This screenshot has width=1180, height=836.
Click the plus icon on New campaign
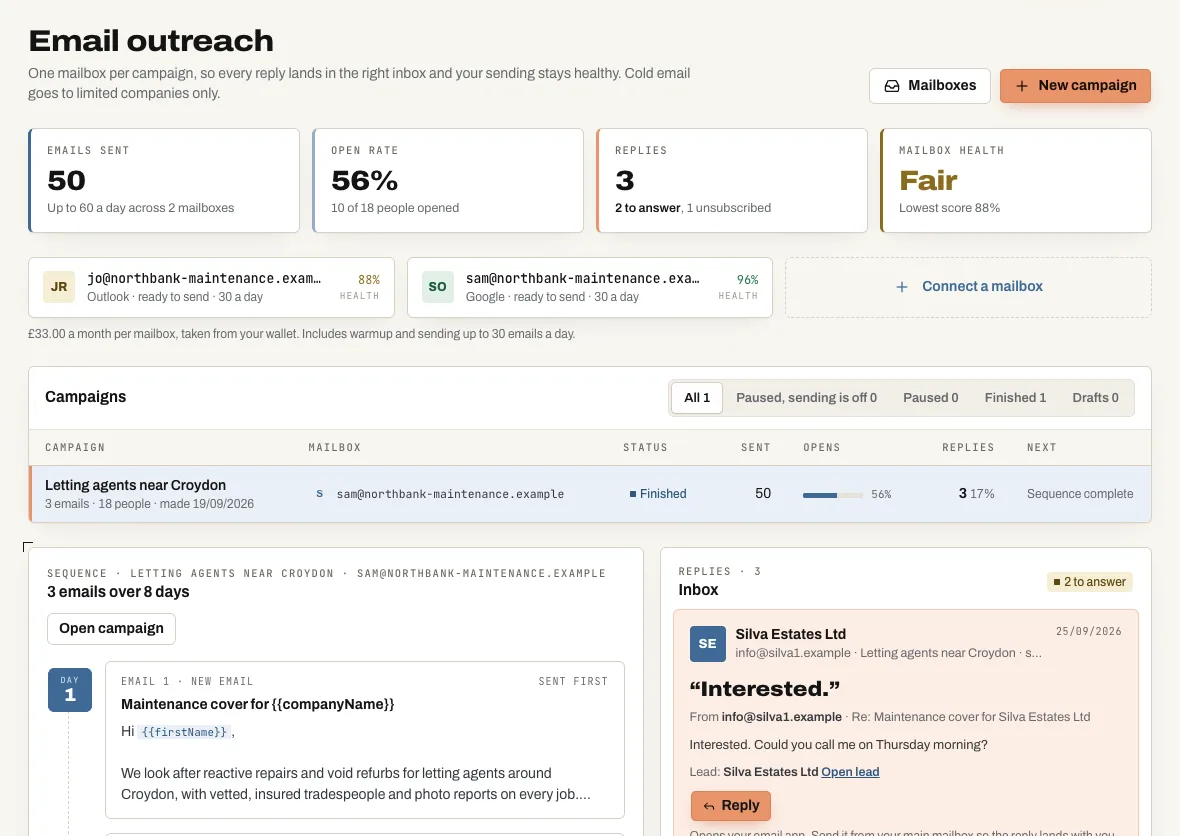click(x=1022, y=86)
